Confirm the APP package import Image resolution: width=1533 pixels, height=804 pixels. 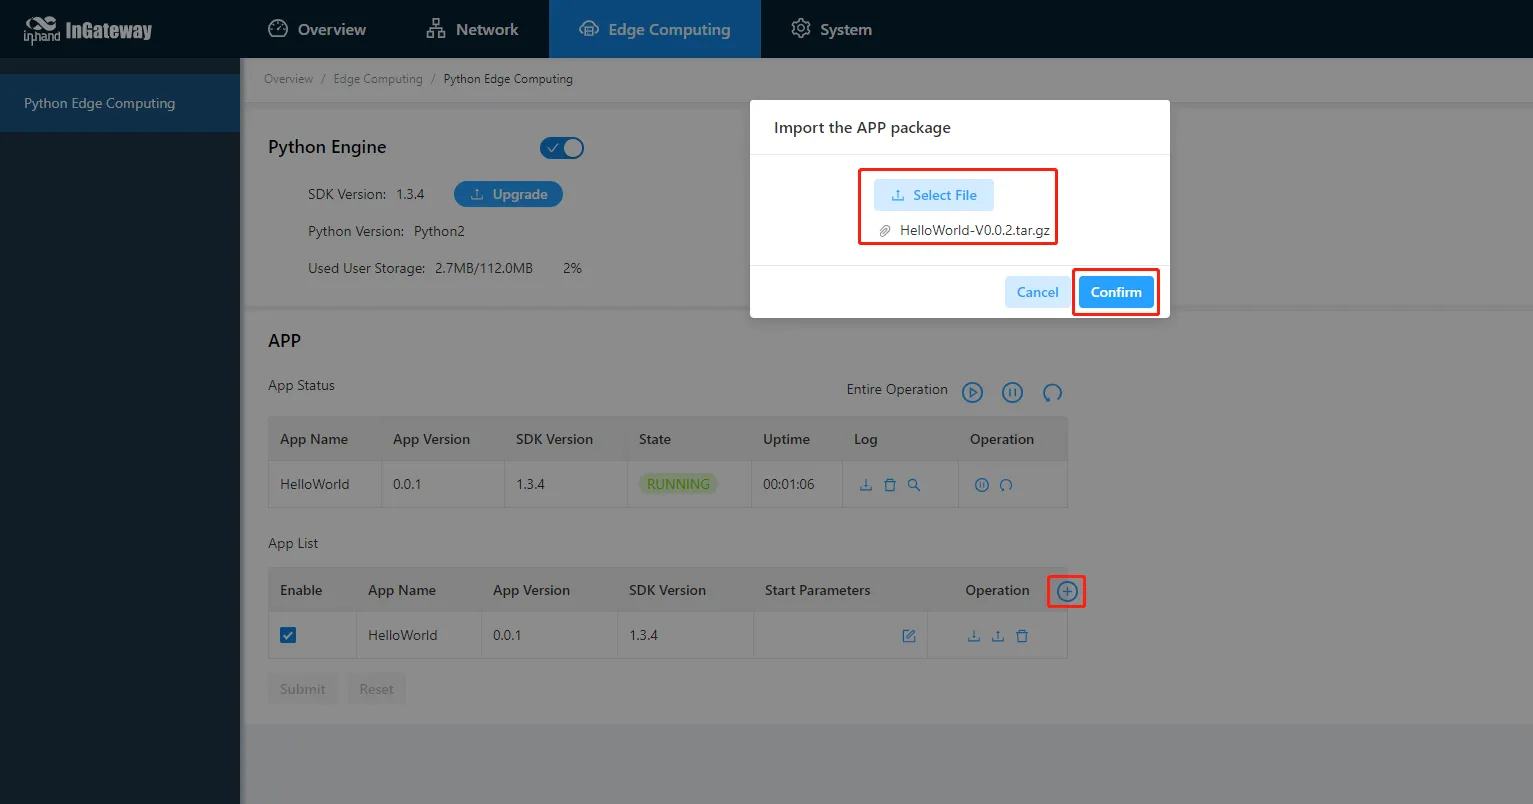[x=1116, y=292]
